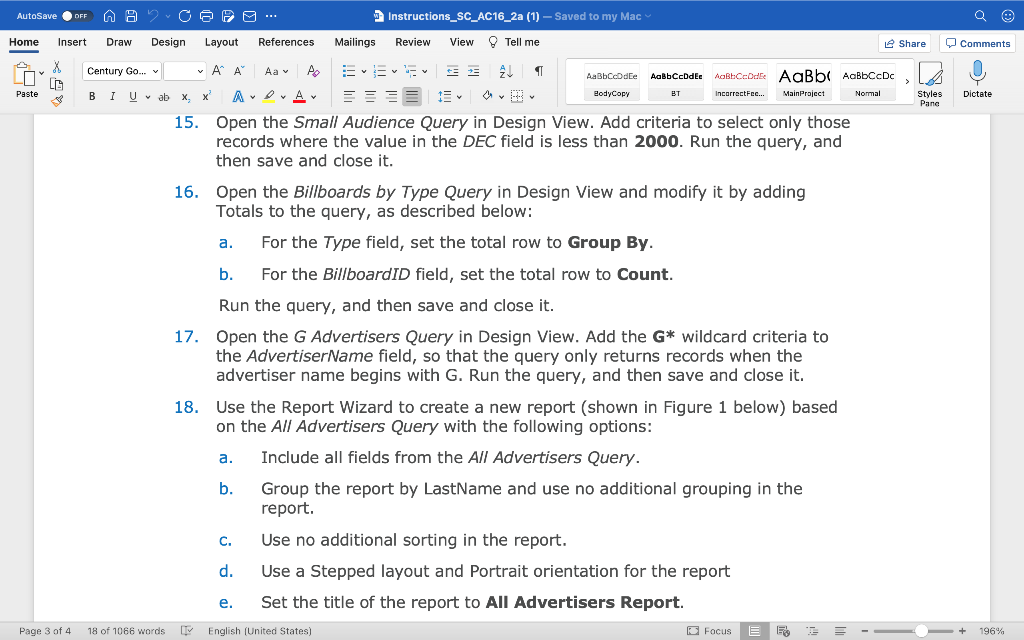Viewport: 1024px width, 640px height.
Task: Open the Comments panel
Action: [x=977, y=42]
